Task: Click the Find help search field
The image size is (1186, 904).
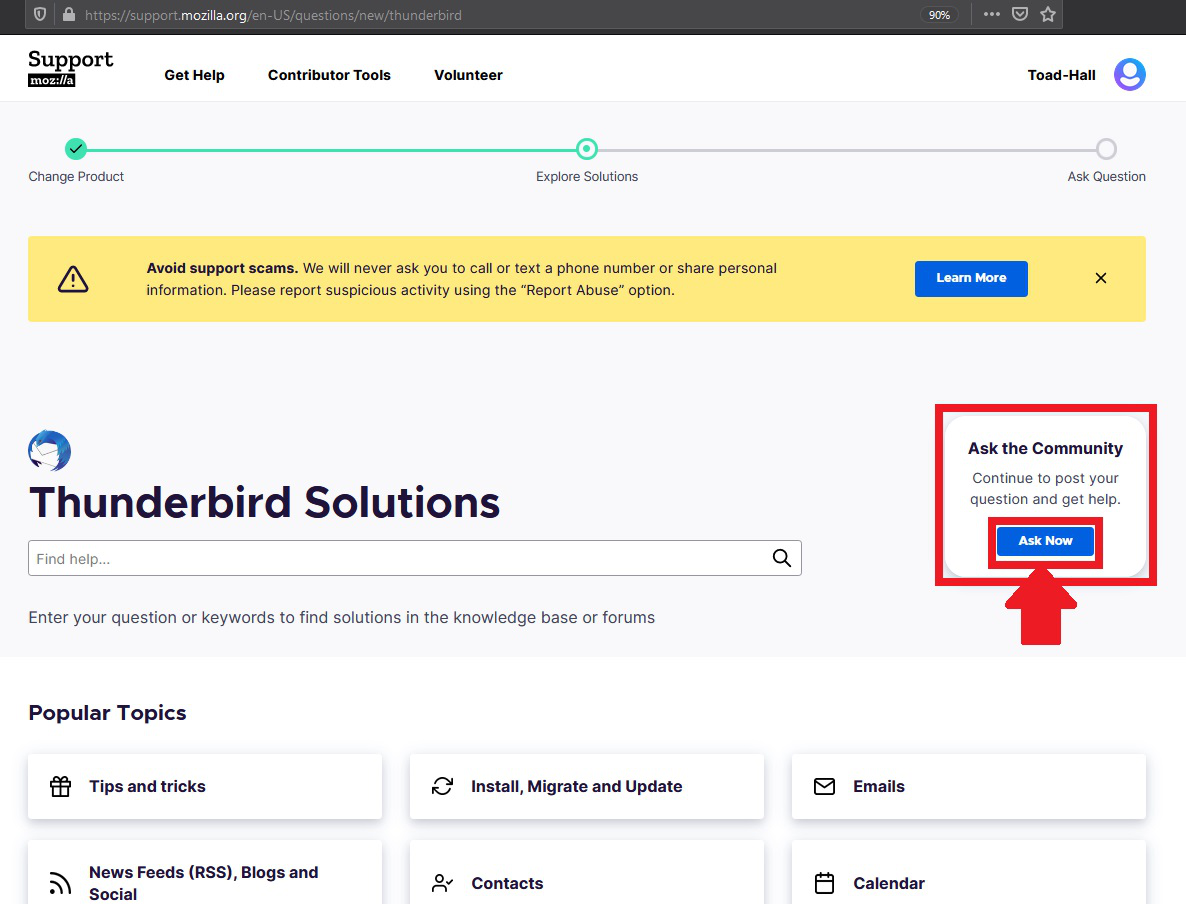Action: (414, 558)
